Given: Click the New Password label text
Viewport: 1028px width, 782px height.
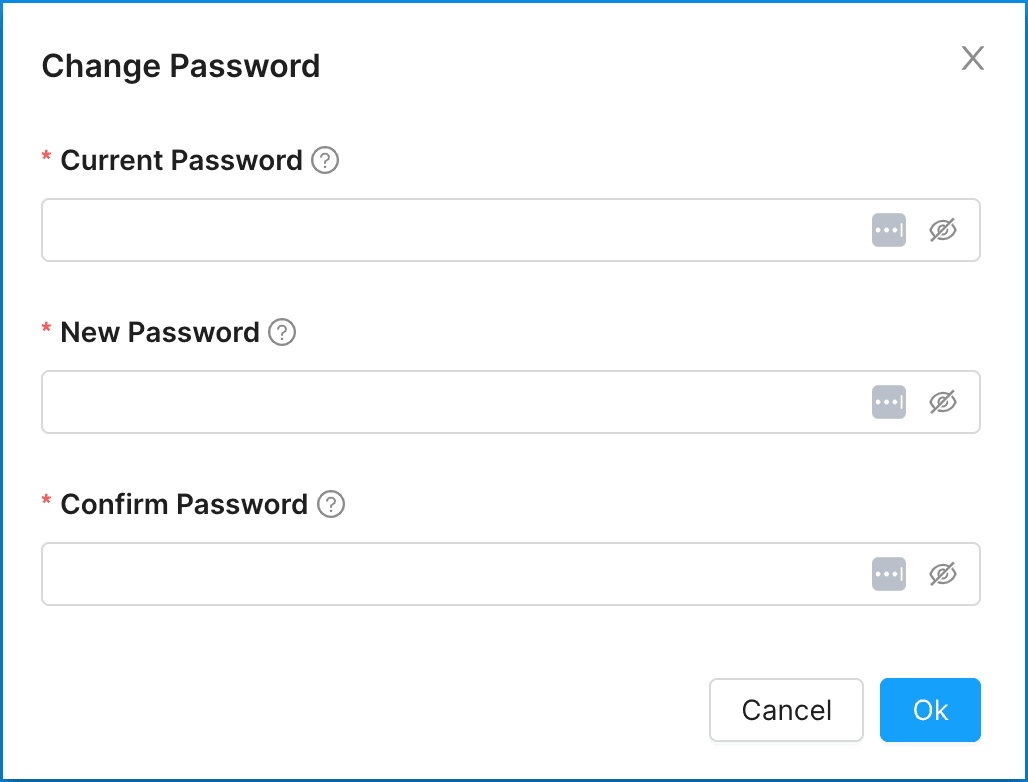Looking at the screenshot, I should tap(160, 332).
